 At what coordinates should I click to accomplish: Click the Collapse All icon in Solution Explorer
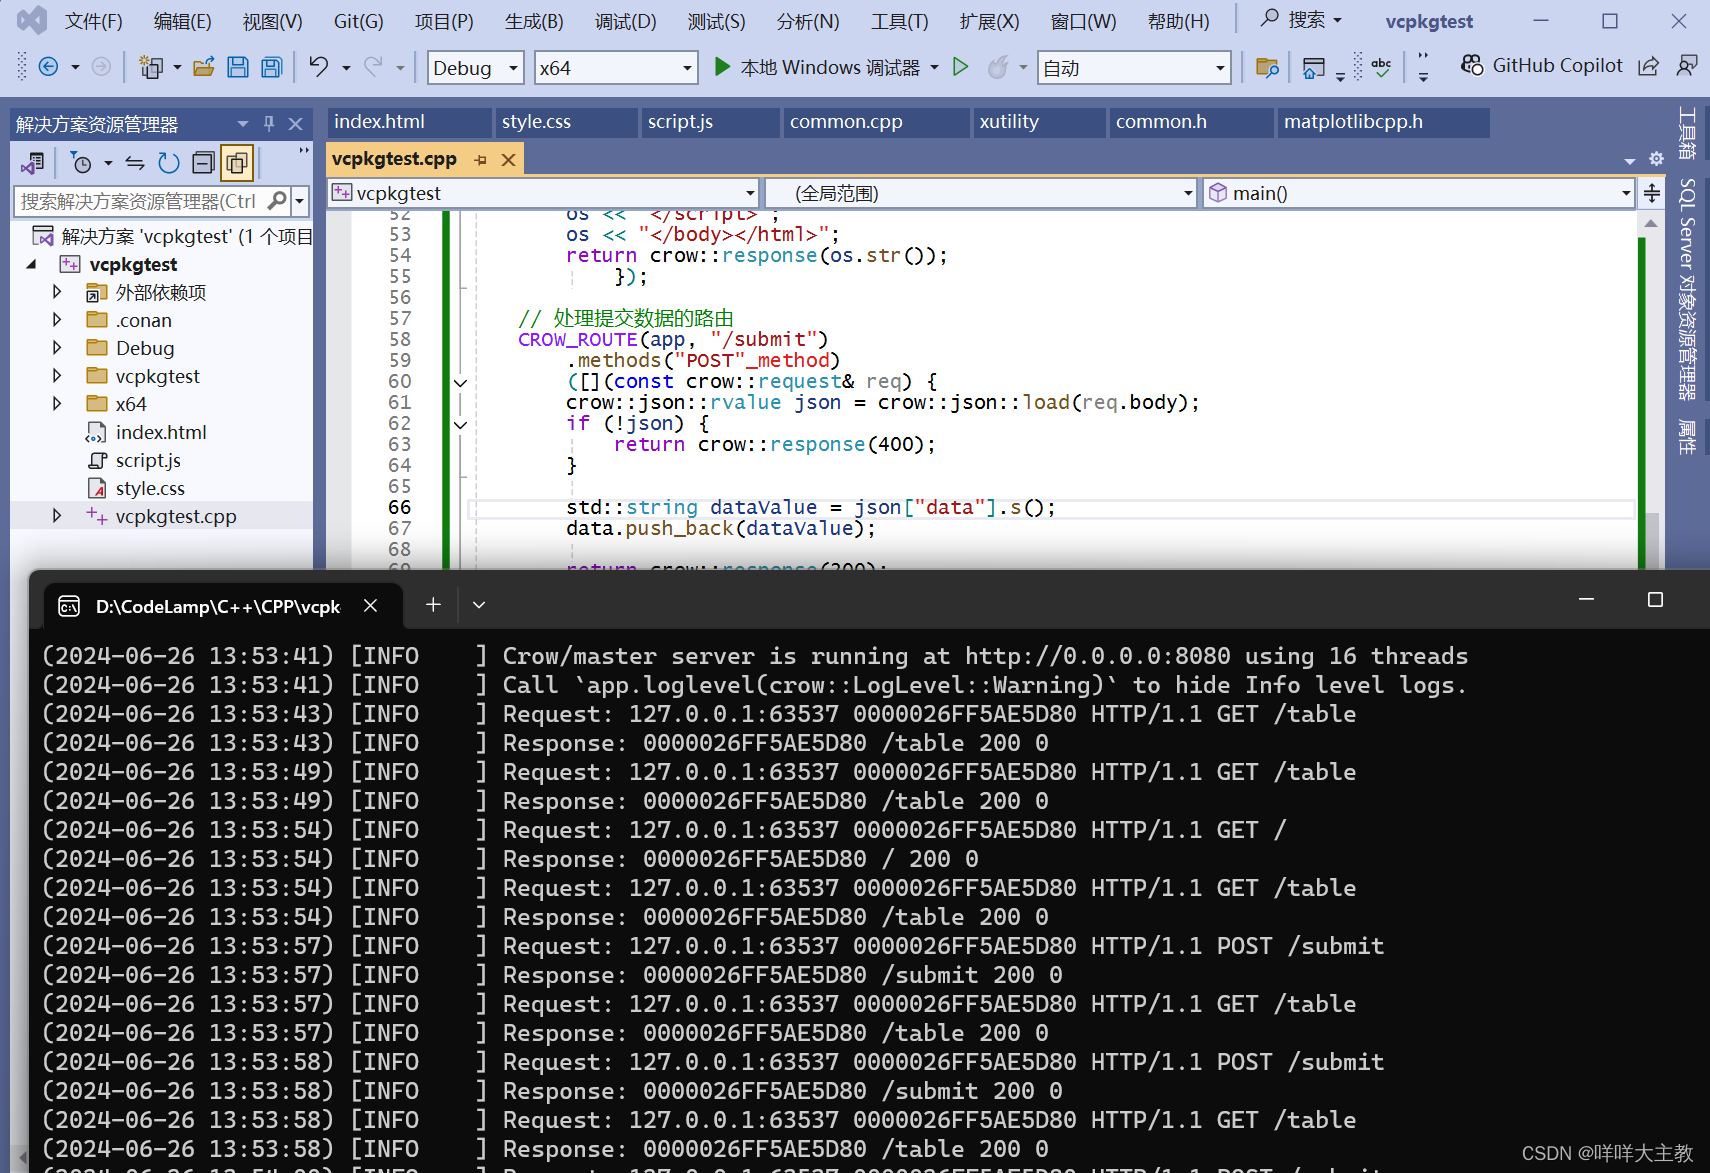coord(203,162)
